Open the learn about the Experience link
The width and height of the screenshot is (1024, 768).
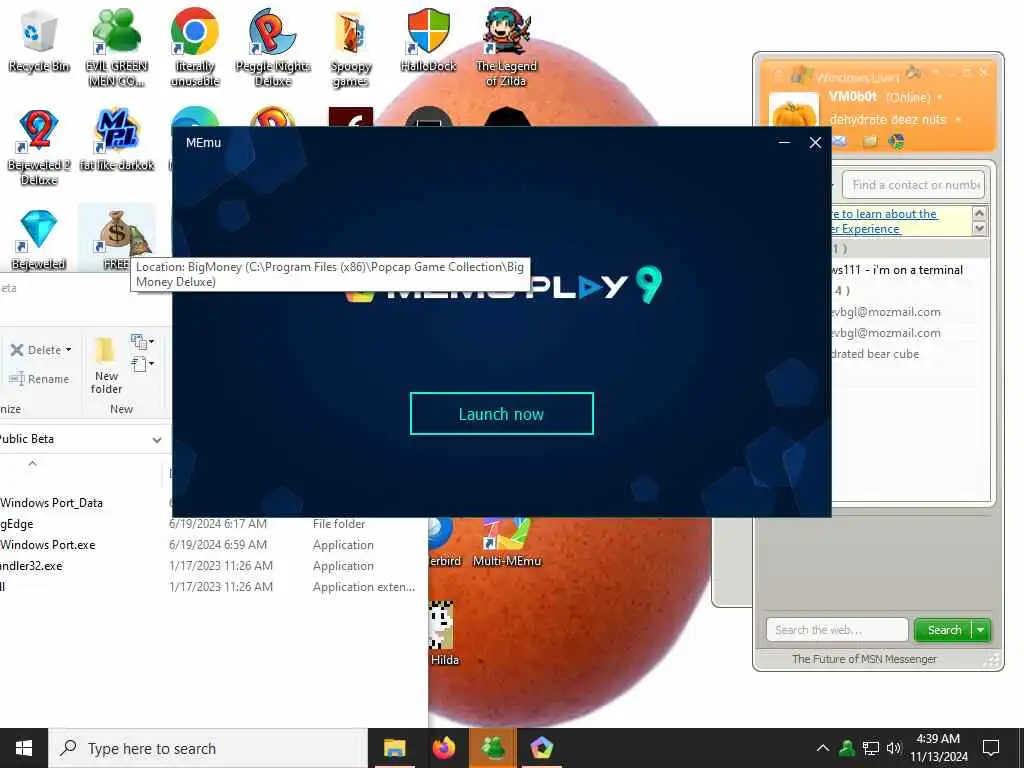pyautogui.click(x=886, y=221)
